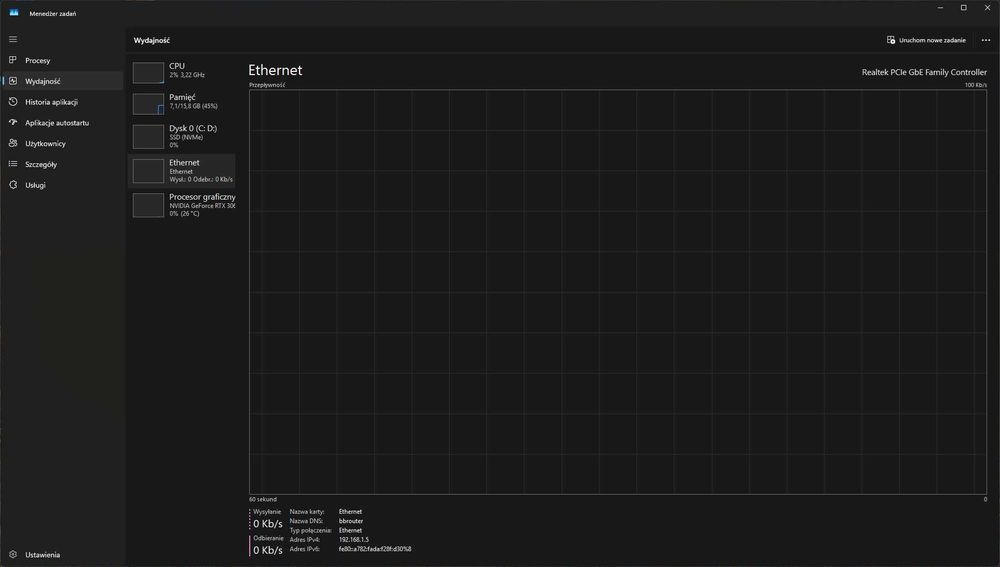Click the bbrouter DNS name value
Image resolution: width=1000 pixels, height=567 pixels.
point(351,521)
